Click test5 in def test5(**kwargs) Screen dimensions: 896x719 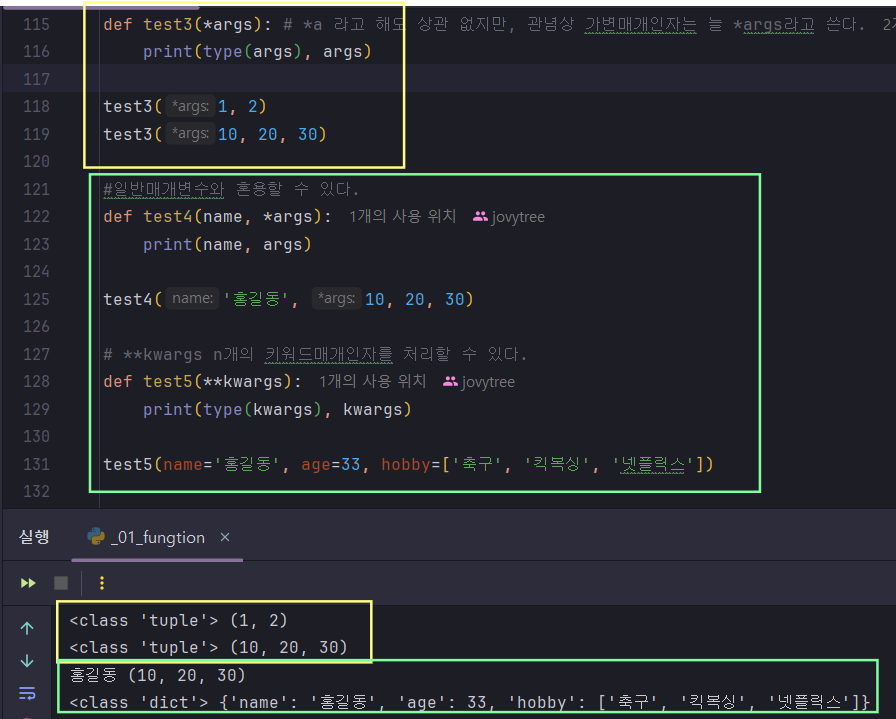(168, 381)
